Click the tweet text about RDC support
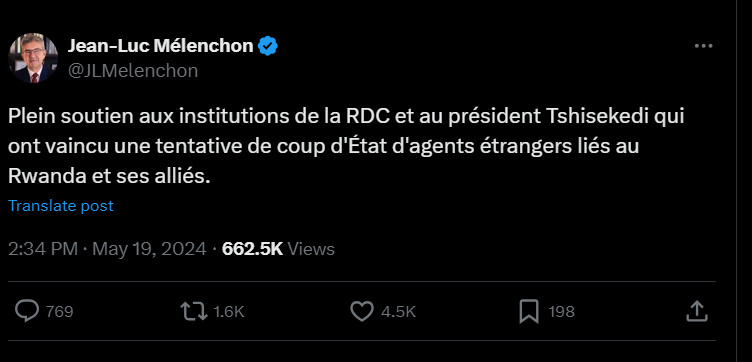Viewport: 752px width, 362px height. (x=346, y=147)
